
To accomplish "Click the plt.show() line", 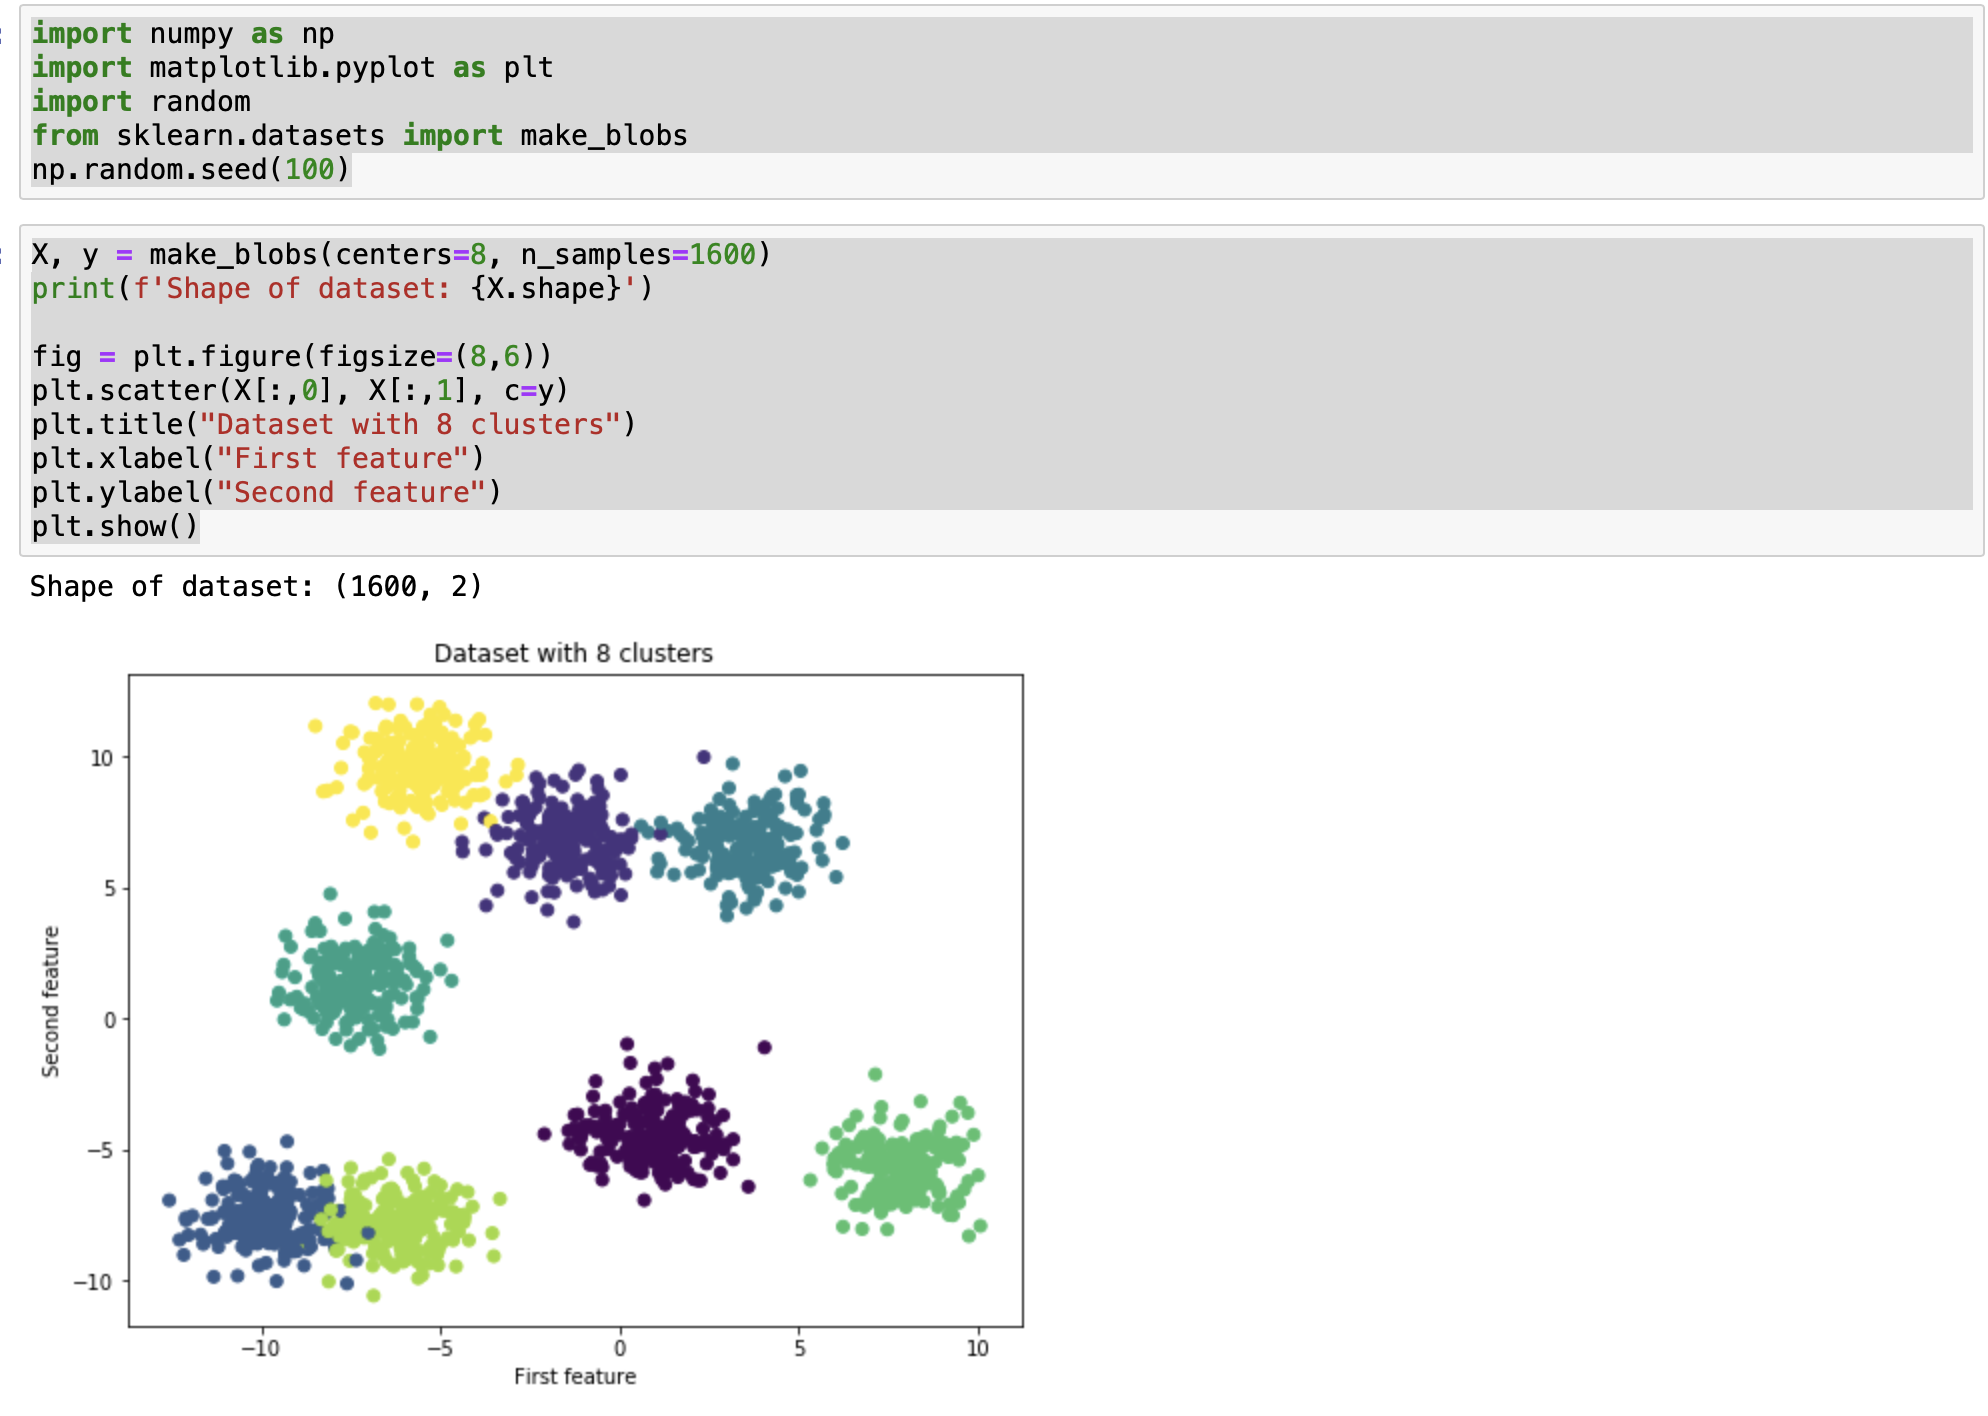I will point(115,527).
